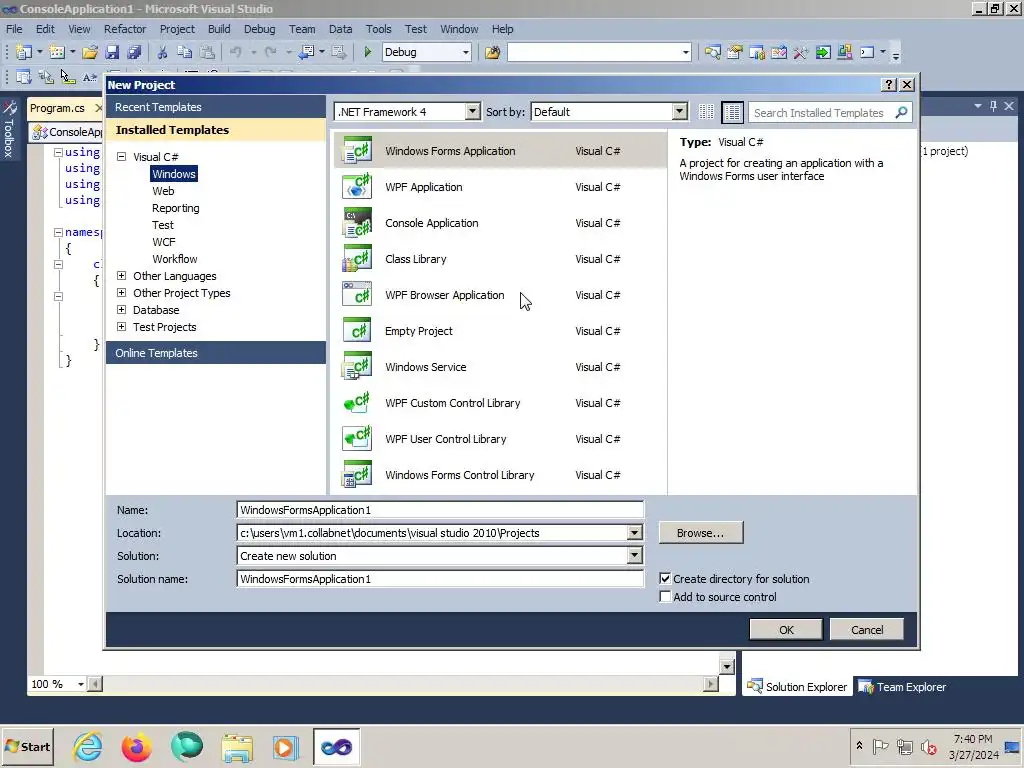The width and height of the screenshot is (1024, 768).
Task: Click the Add New Item toolbar icon
Action: click(x=57, y=52)
